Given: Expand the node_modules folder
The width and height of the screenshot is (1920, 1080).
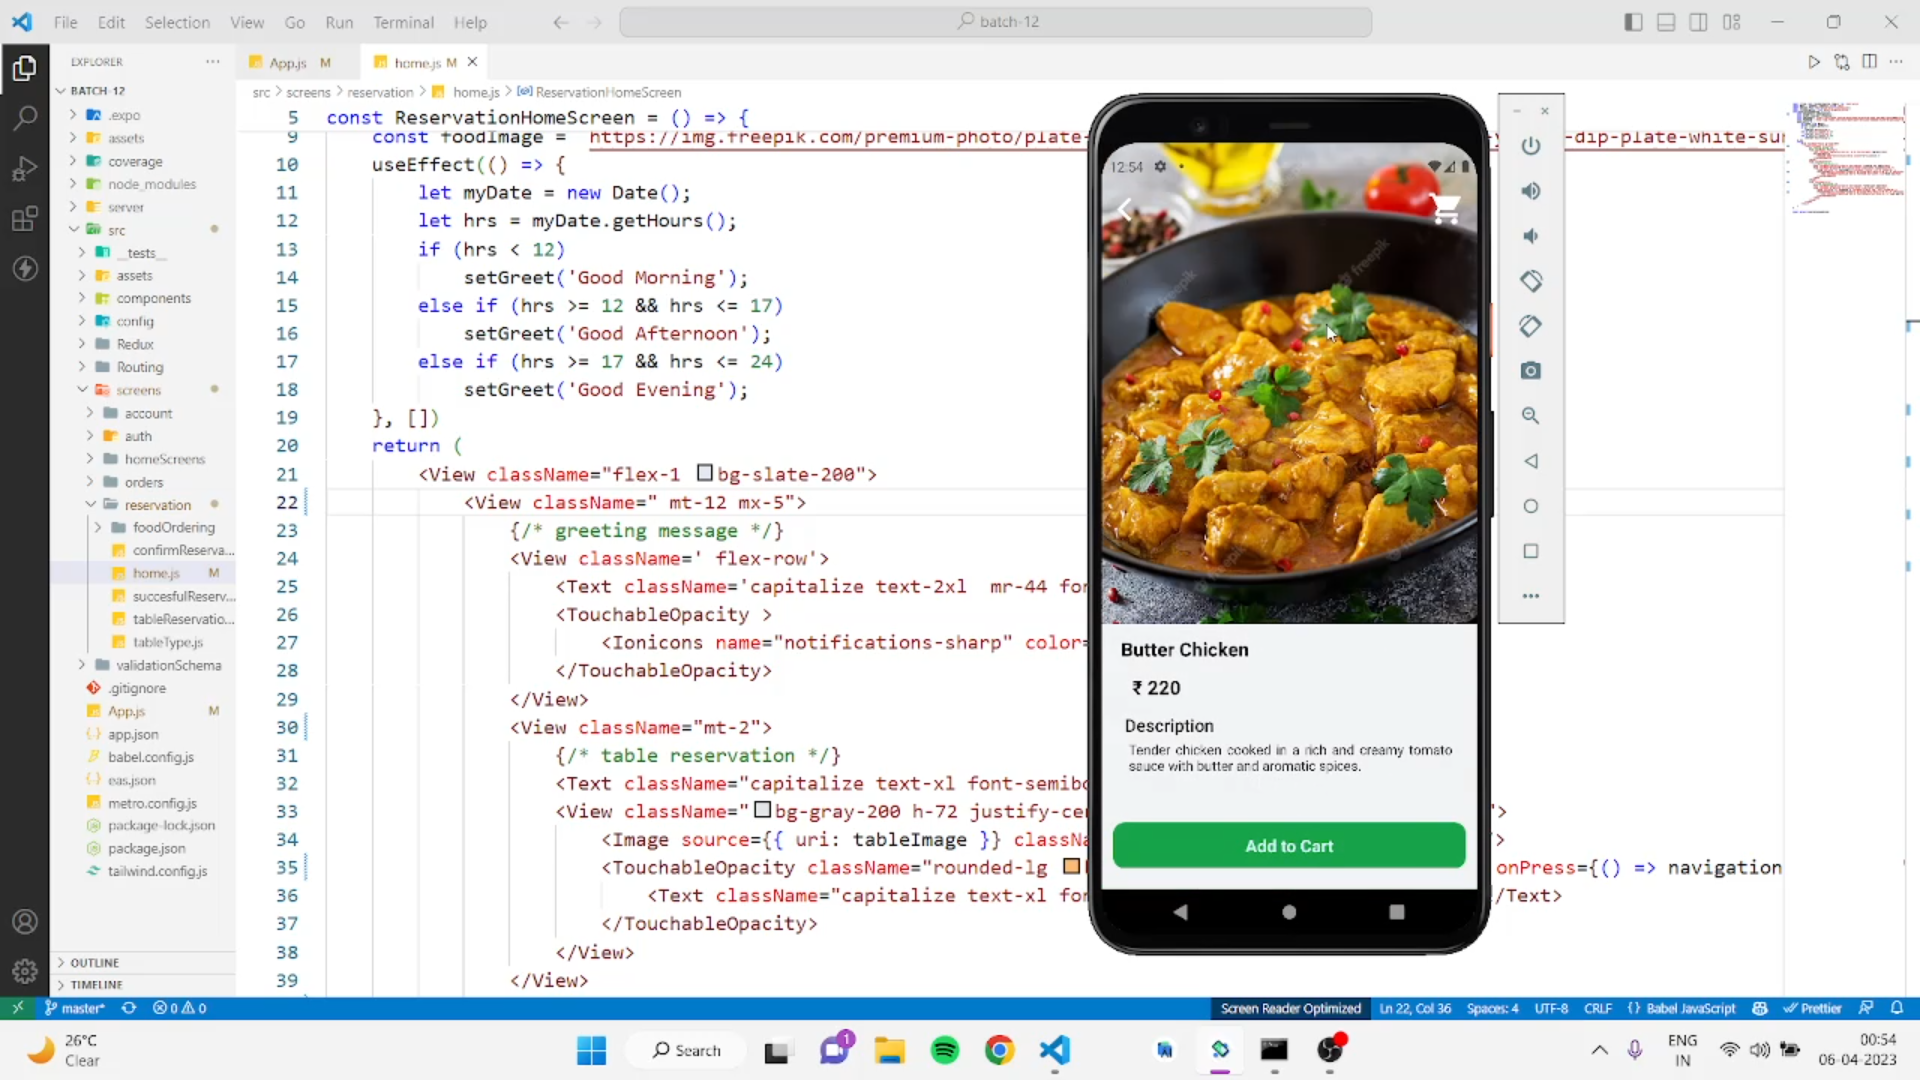Looking at the screenshot, I should point(152,184).
